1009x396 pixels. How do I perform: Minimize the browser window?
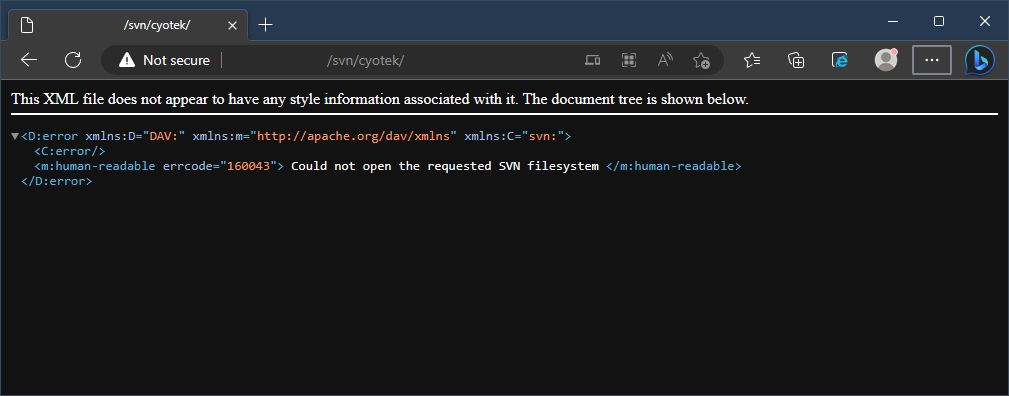click(893, 21)
